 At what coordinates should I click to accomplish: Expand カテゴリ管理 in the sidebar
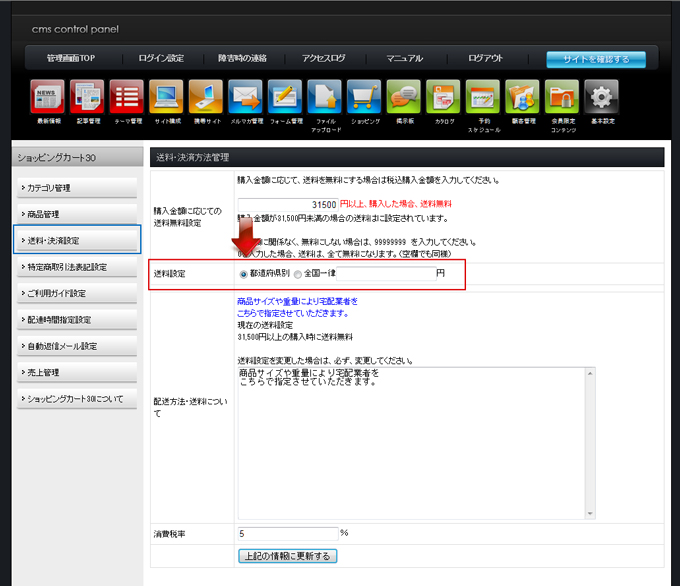77,188
